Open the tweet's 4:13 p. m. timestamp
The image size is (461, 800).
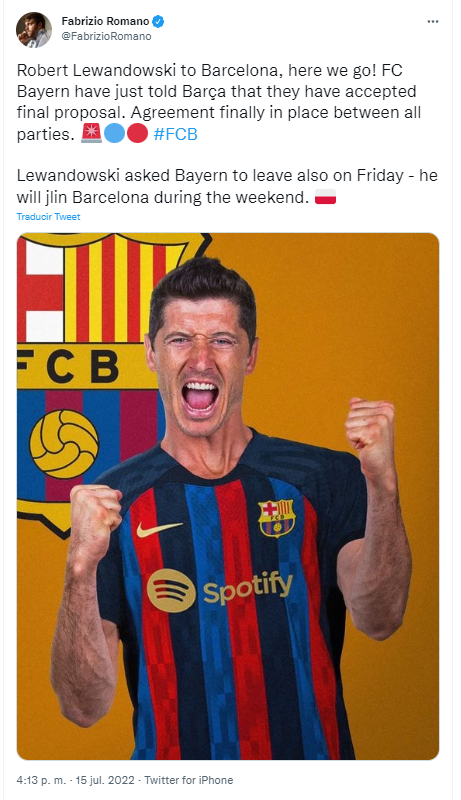41,780
